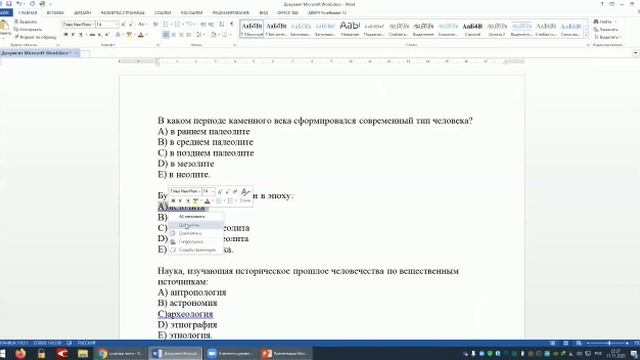Open ССЫЛКИ ribbon tab
The height and width of the screenshot is (360, 640).
(162, 13)
